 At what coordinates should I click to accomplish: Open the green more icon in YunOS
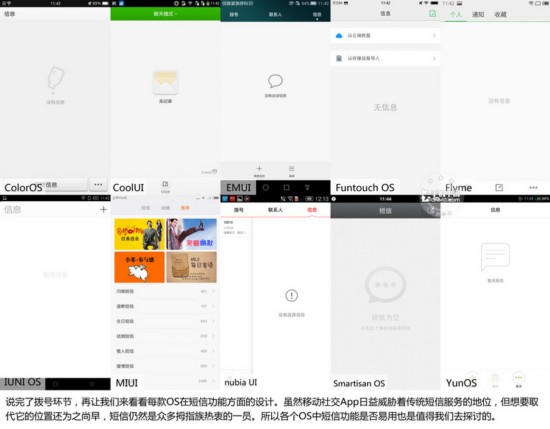coord(518,377)
